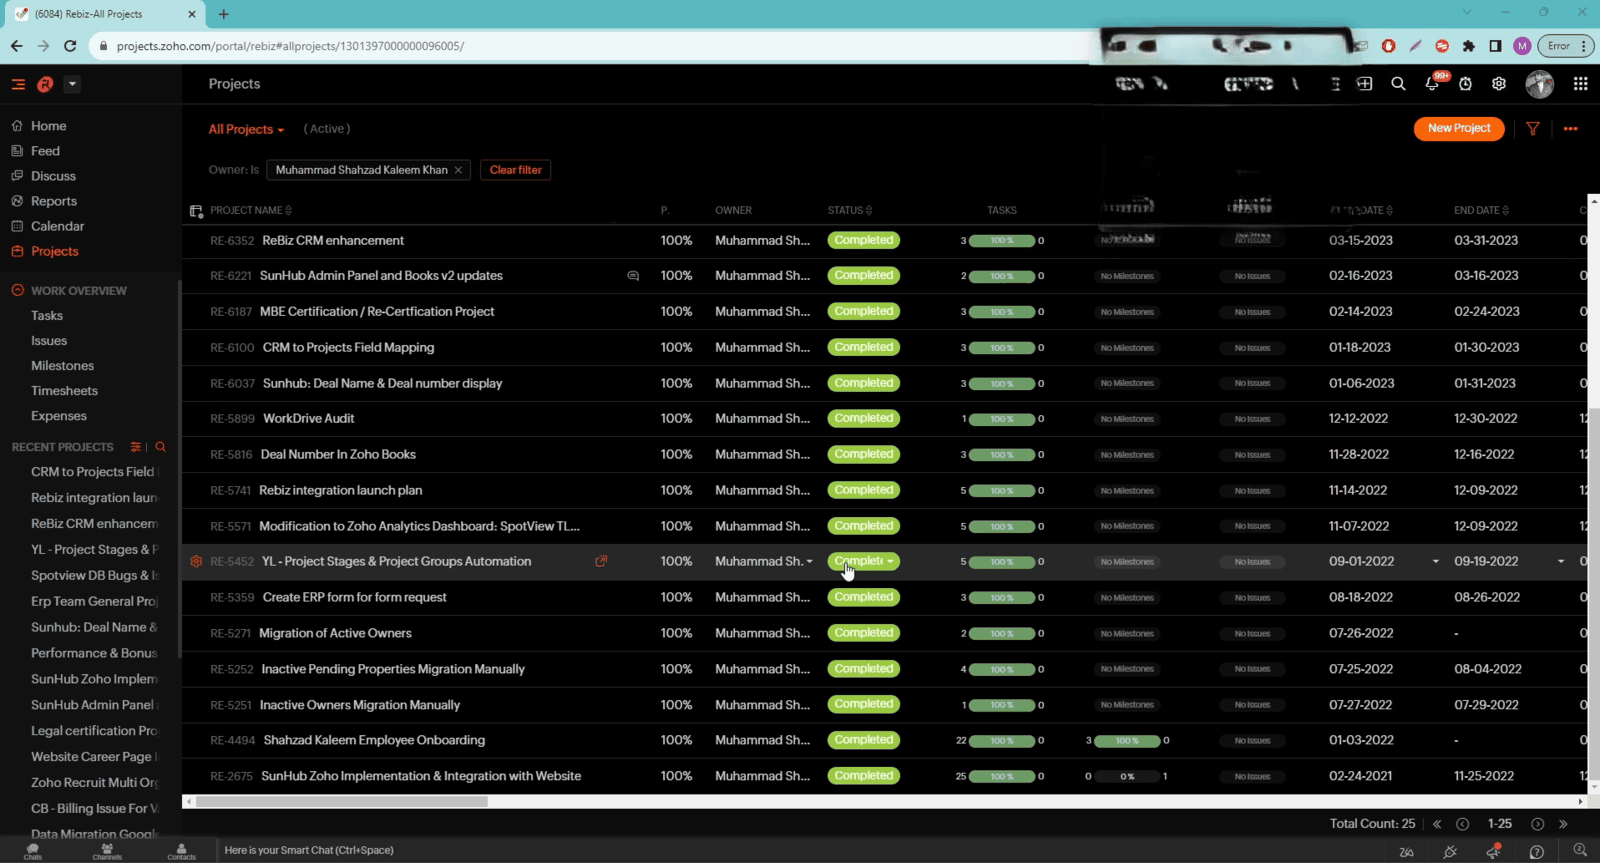1600x863 pixels.
Task: Click the quick add plus icon
Action: point(1364,84)
